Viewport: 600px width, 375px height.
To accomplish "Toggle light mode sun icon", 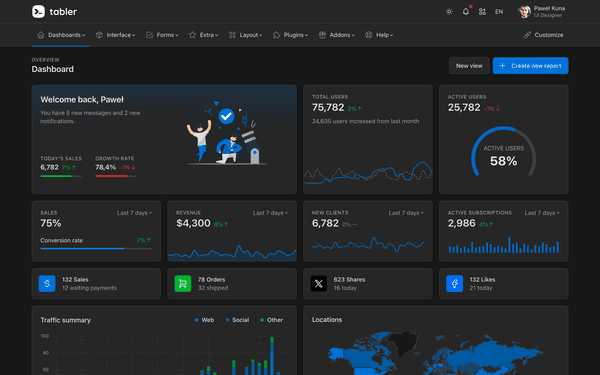I will point(449,11).
